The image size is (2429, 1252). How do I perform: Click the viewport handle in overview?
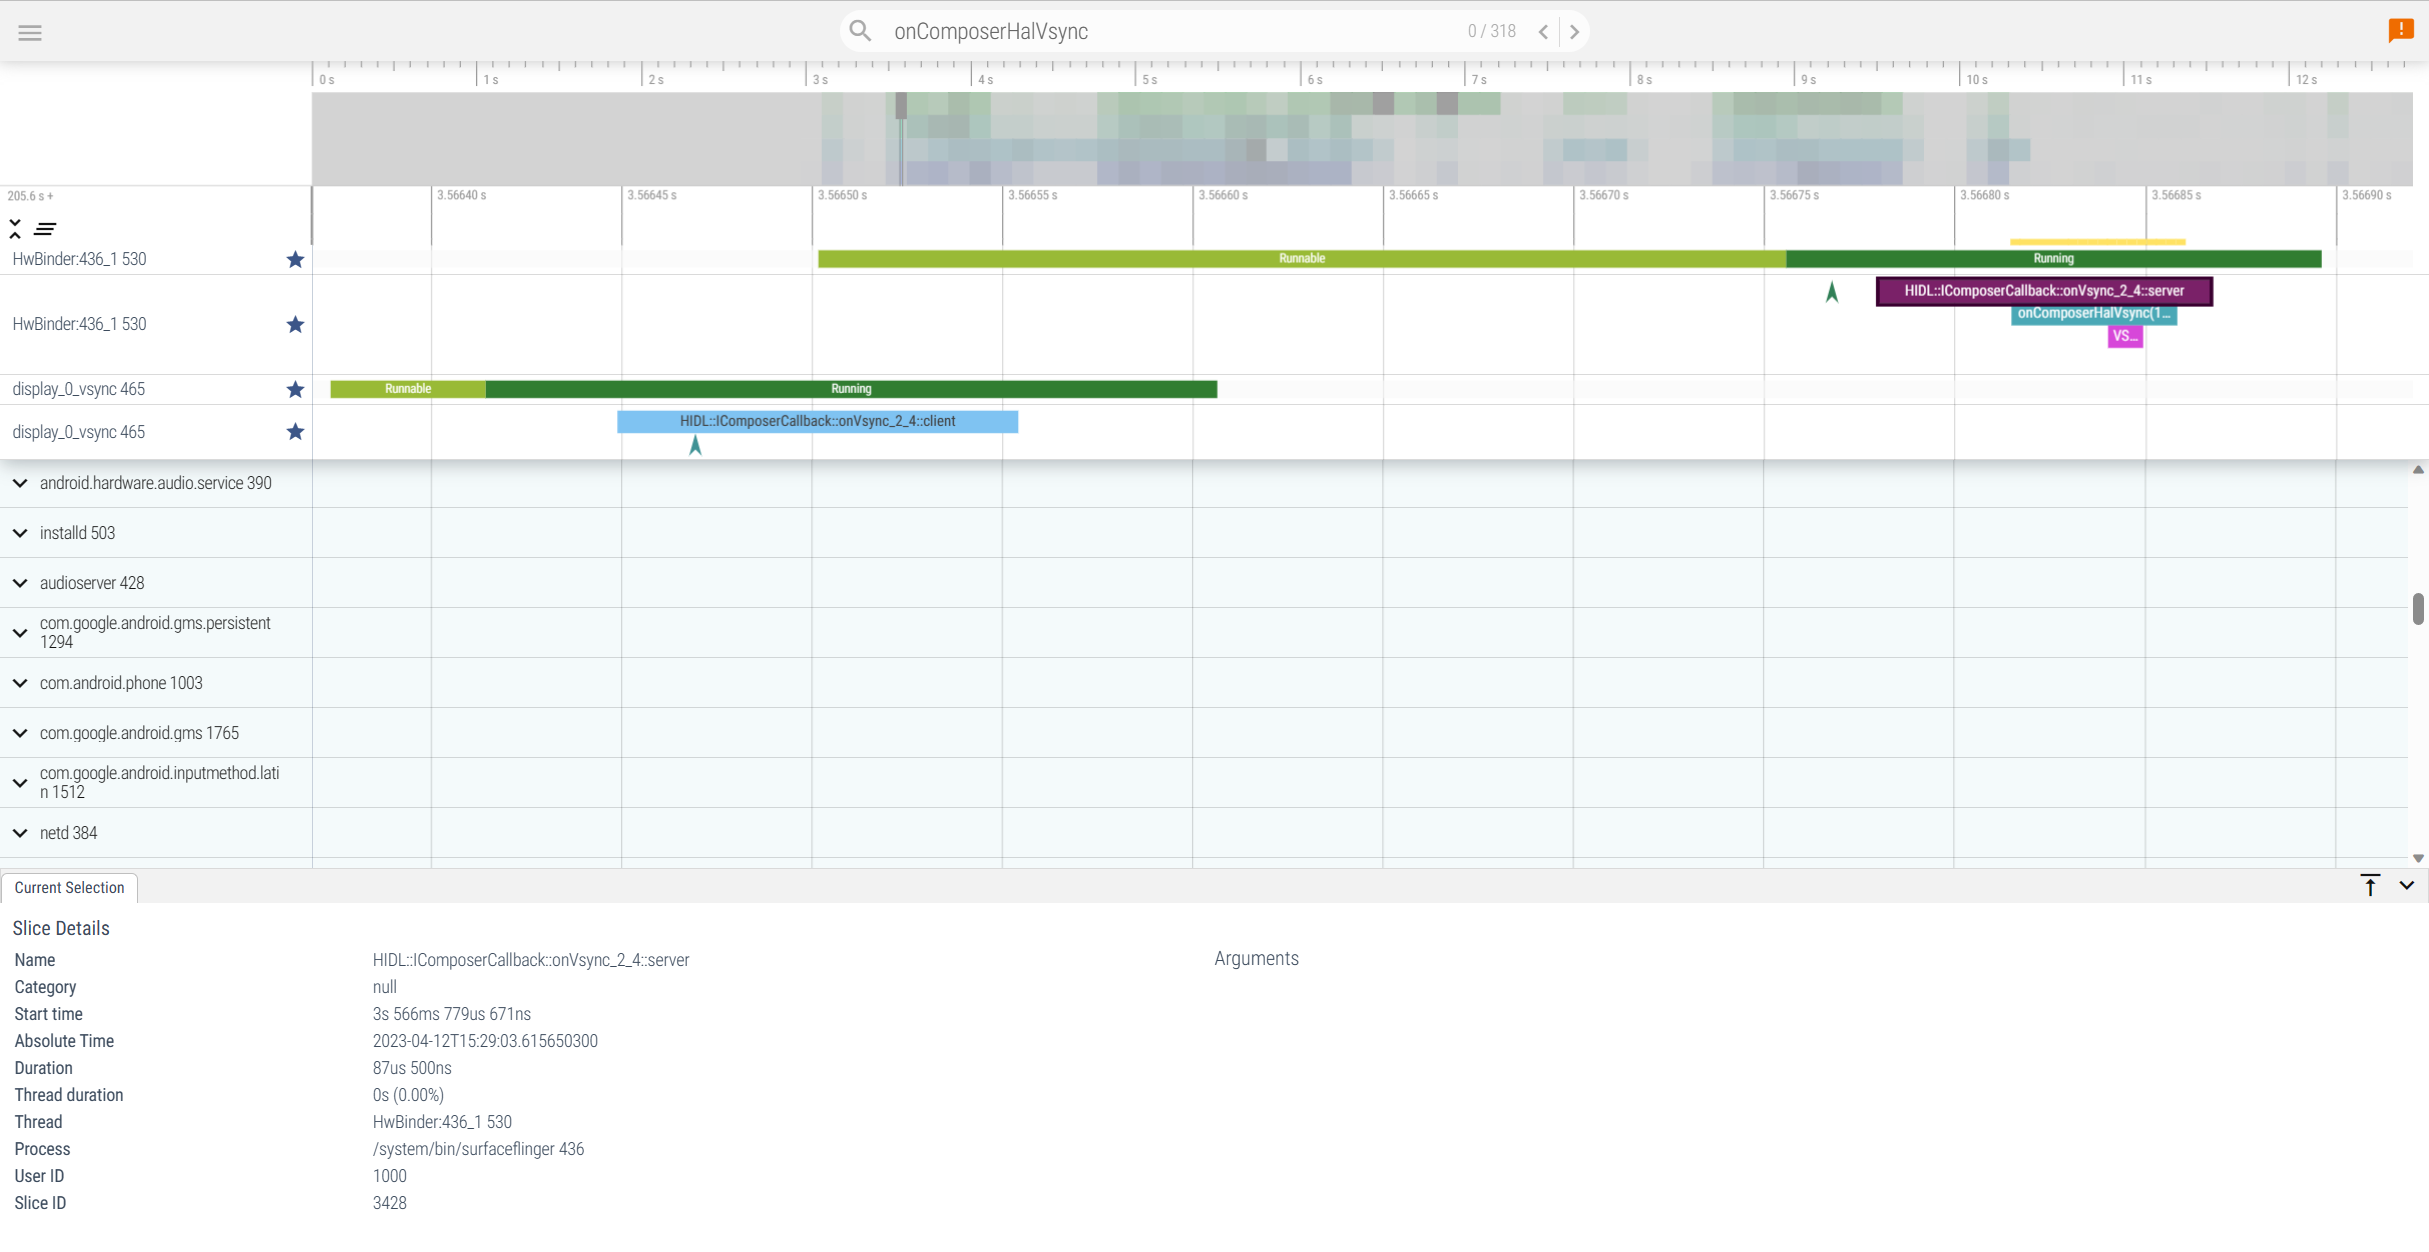901,105
